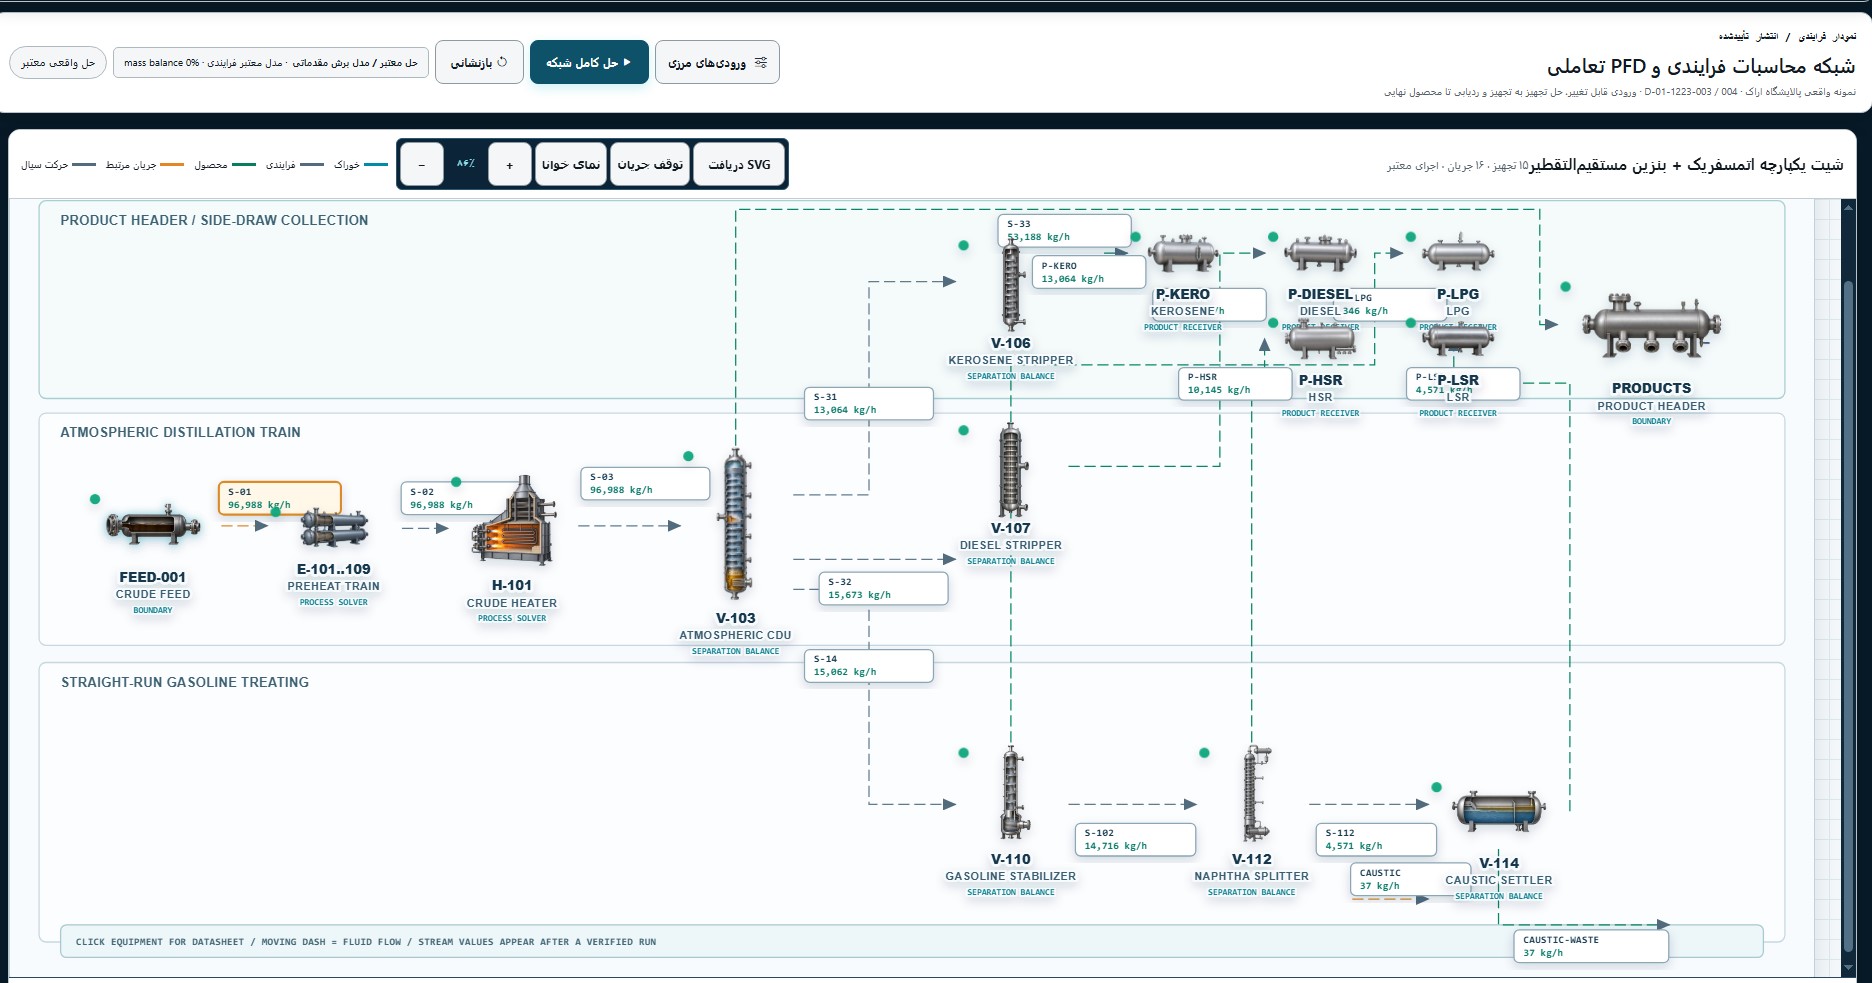
Task: Toggle the نمای خوانا readable view
Action: 571,164
